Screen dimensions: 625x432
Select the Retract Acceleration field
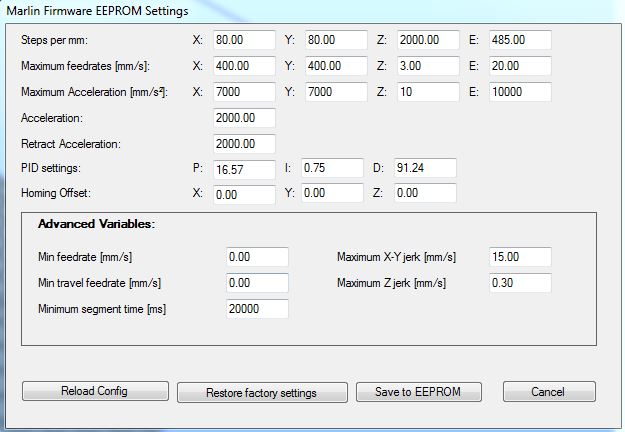pyautogui.click(x=244, y=144)
